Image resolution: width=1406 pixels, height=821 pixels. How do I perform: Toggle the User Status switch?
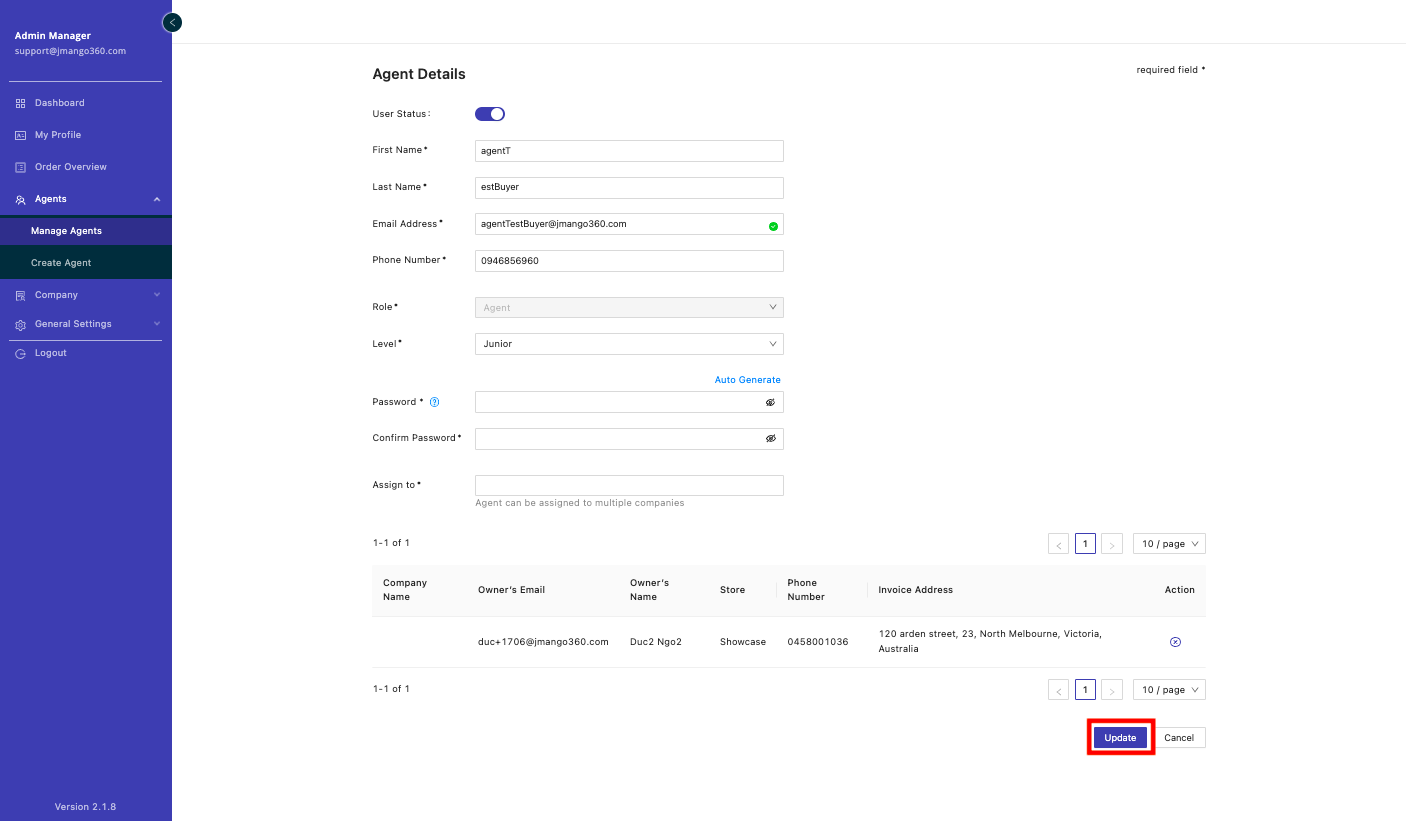[490, 114]
